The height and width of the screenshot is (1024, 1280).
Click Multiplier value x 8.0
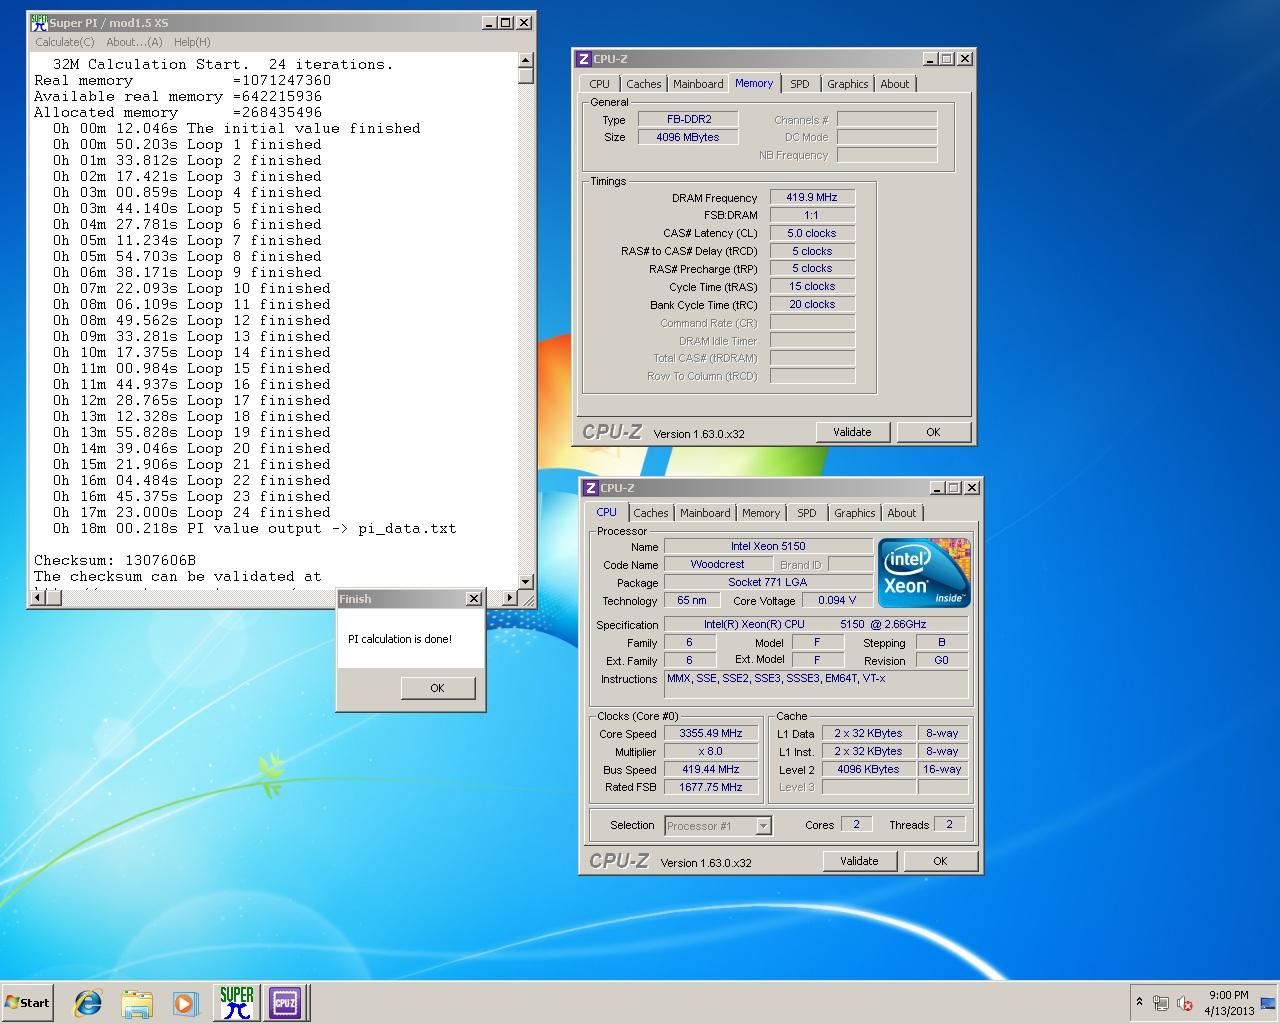coord(711,751)
